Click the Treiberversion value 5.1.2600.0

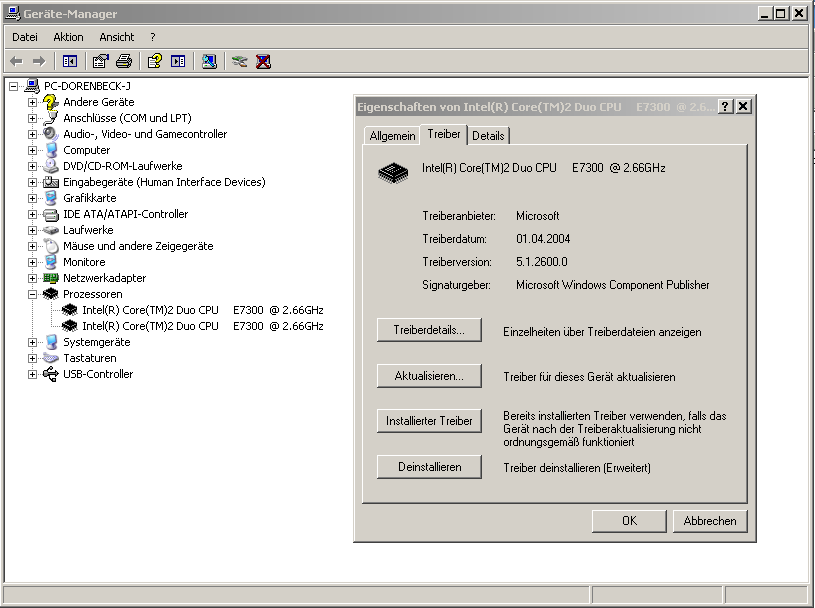pos(542,262)
